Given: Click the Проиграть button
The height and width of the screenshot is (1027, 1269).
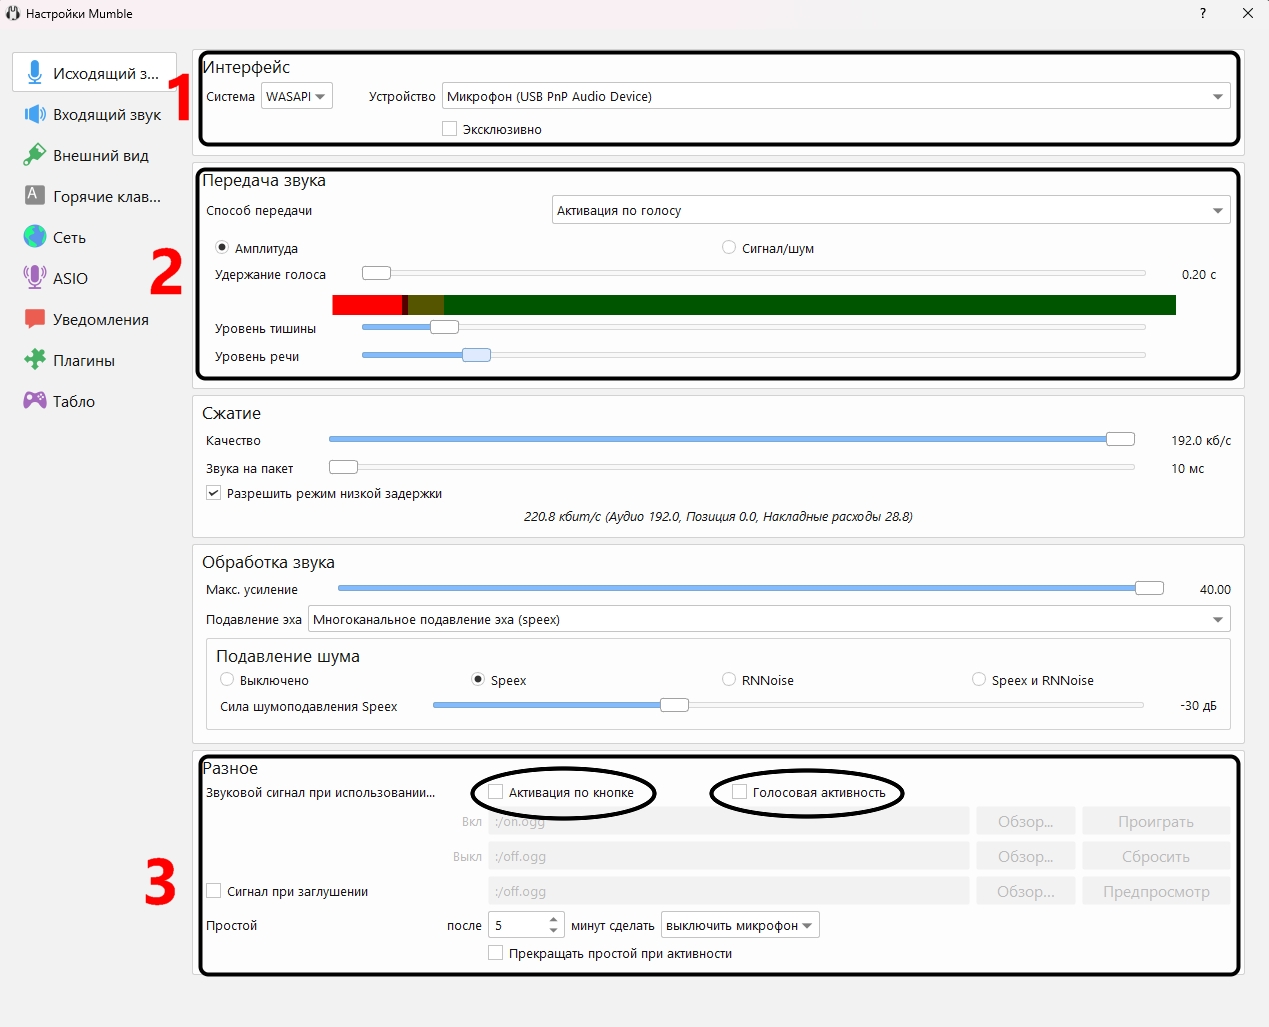Looking at the screenshot, I should tap(1156, 821).
